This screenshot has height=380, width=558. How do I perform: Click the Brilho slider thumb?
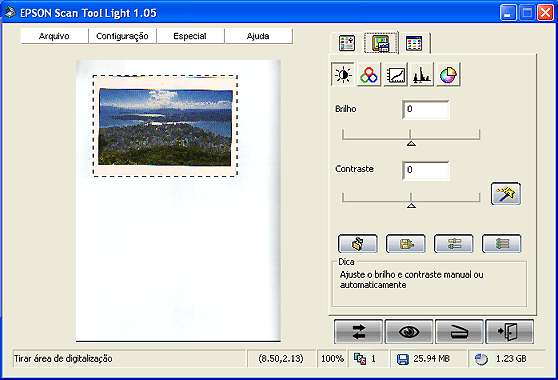[x=411, y=143]
